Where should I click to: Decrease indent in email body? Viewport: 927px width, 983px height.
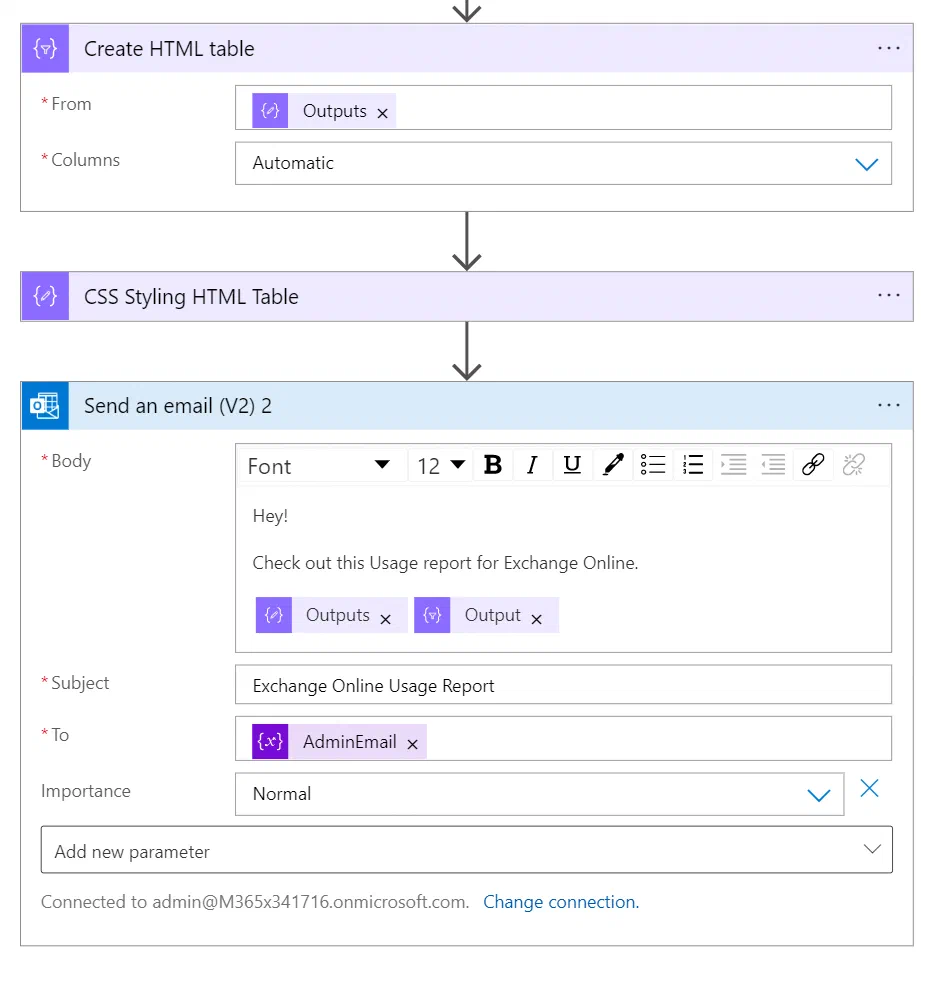click(773, 465)
